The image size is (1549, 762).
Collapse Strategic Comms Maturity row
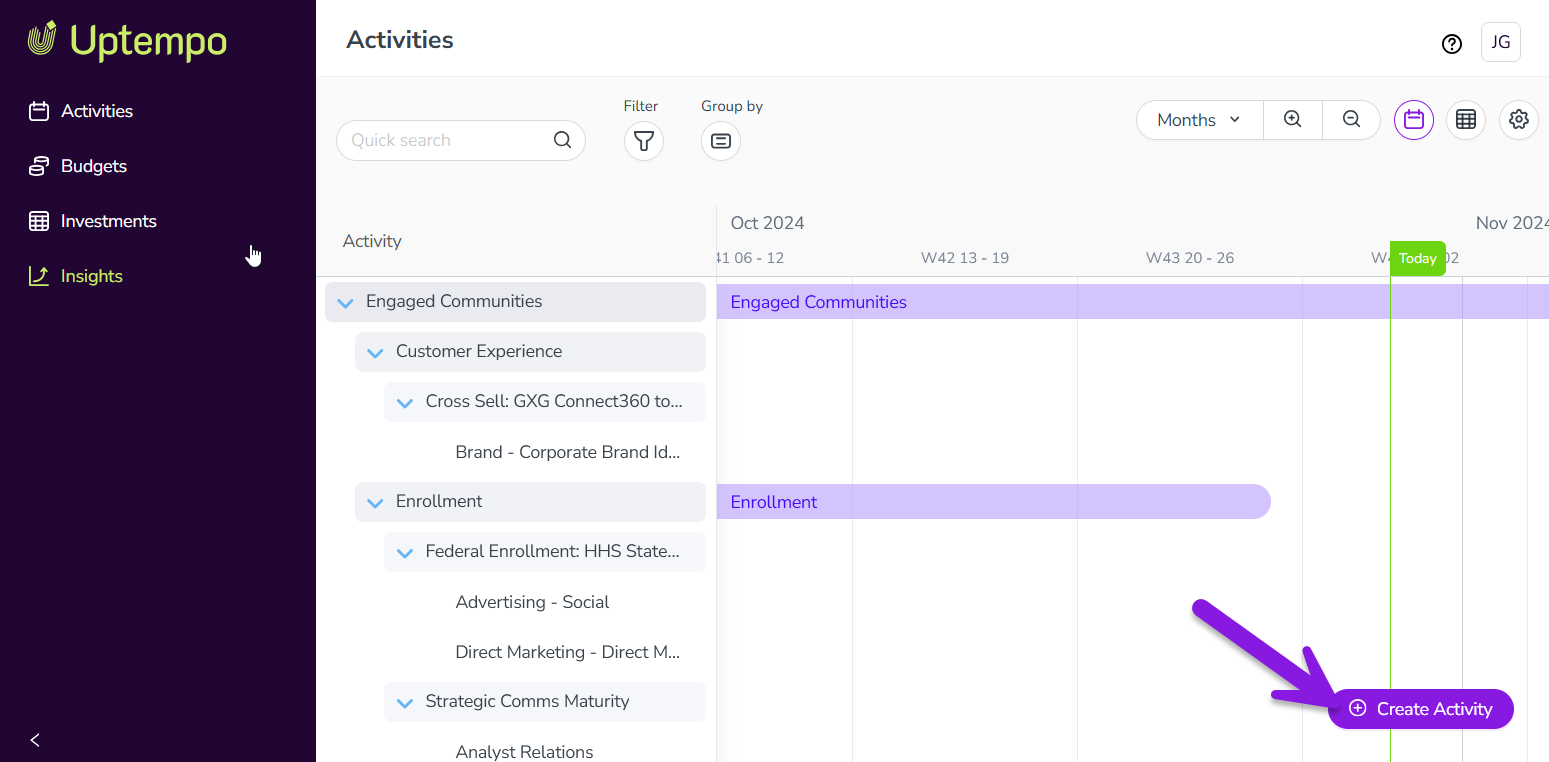[405, 702]
